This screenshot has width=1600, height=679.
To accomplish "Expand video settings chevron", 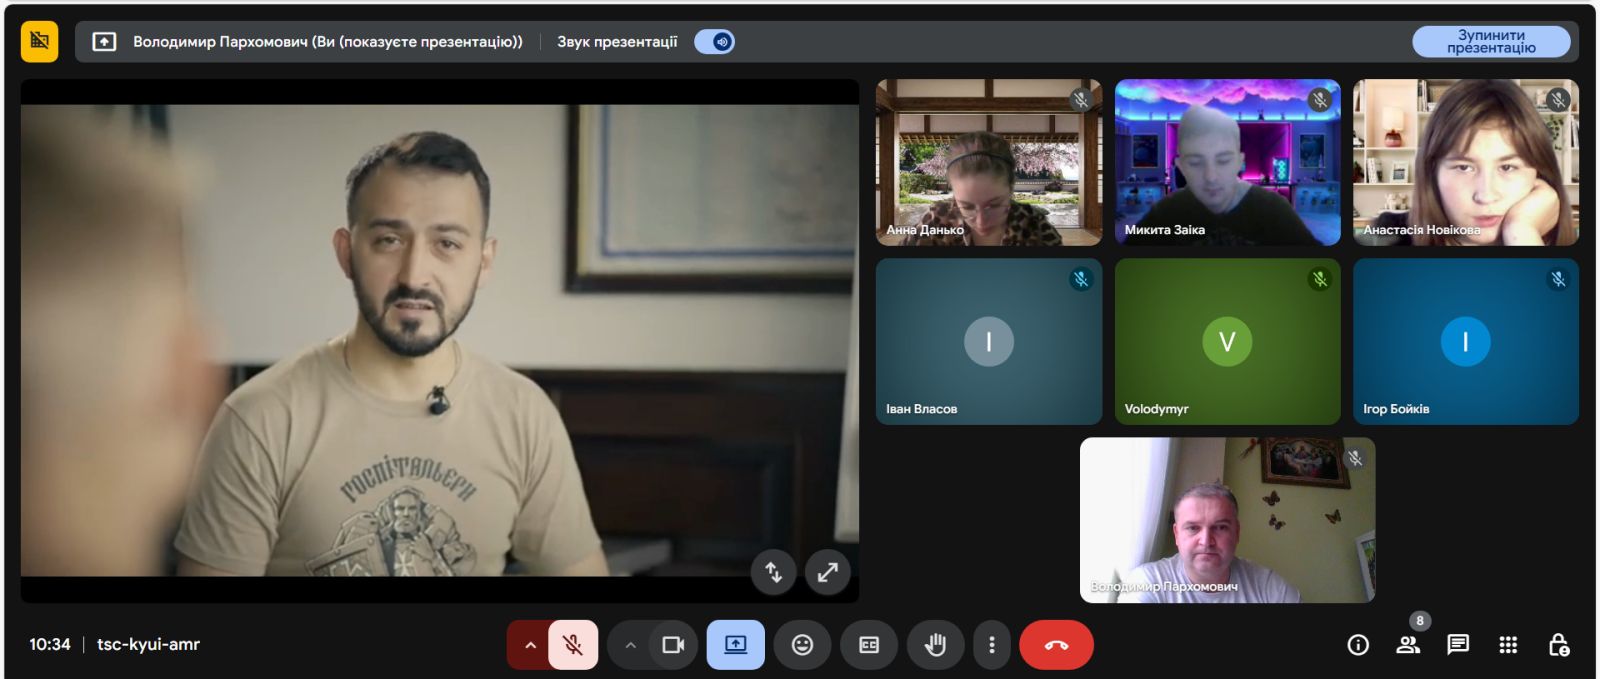I will [x=630, y=645].
